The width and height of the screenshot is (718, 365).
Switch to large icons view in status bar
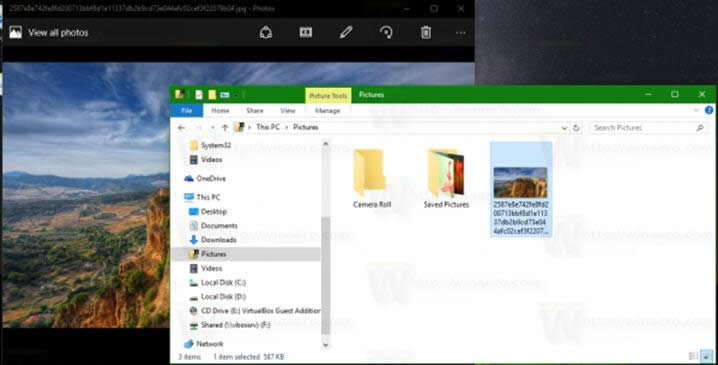click(x=707, y=356)
